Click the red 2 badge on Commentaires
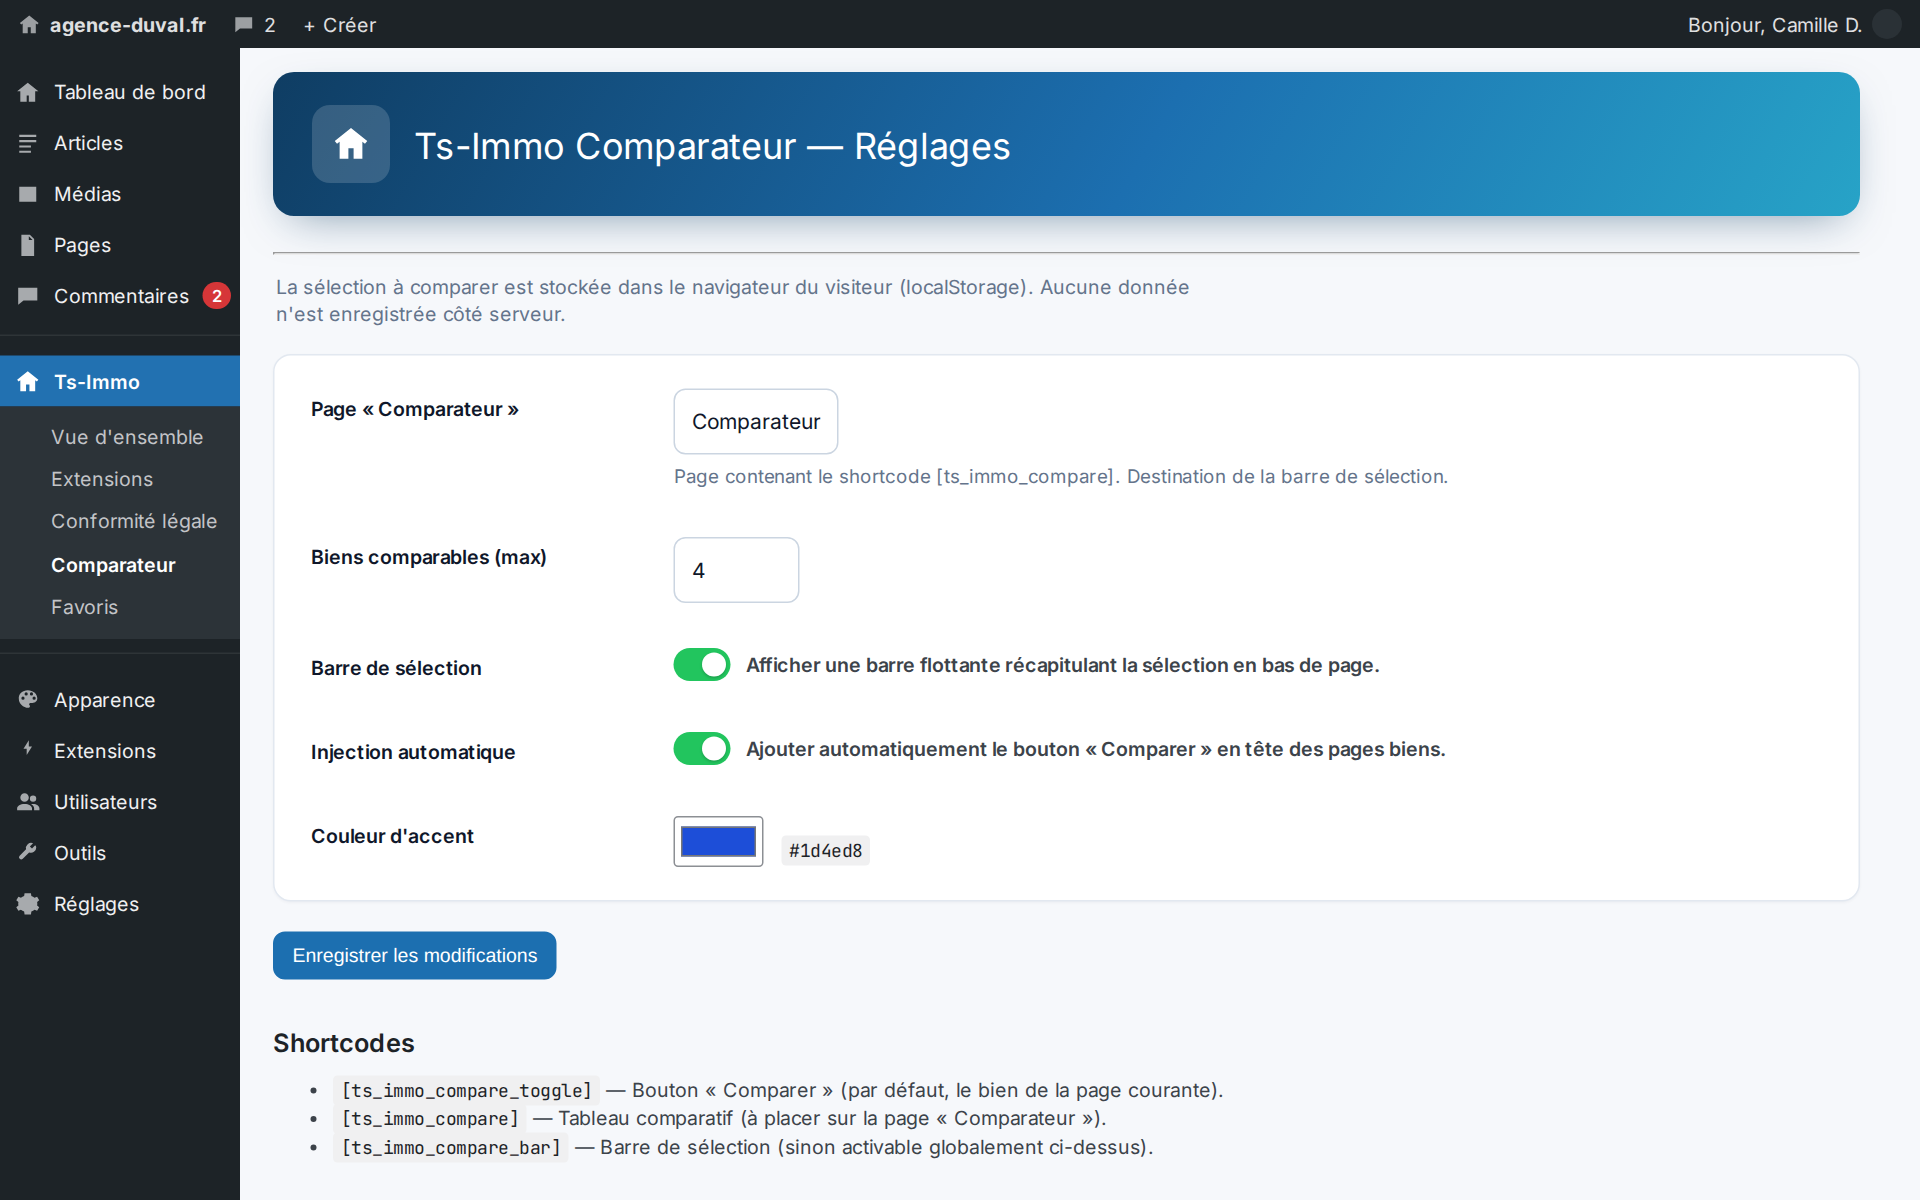This screenshot has width=1920, height=1200. (216, 296)
